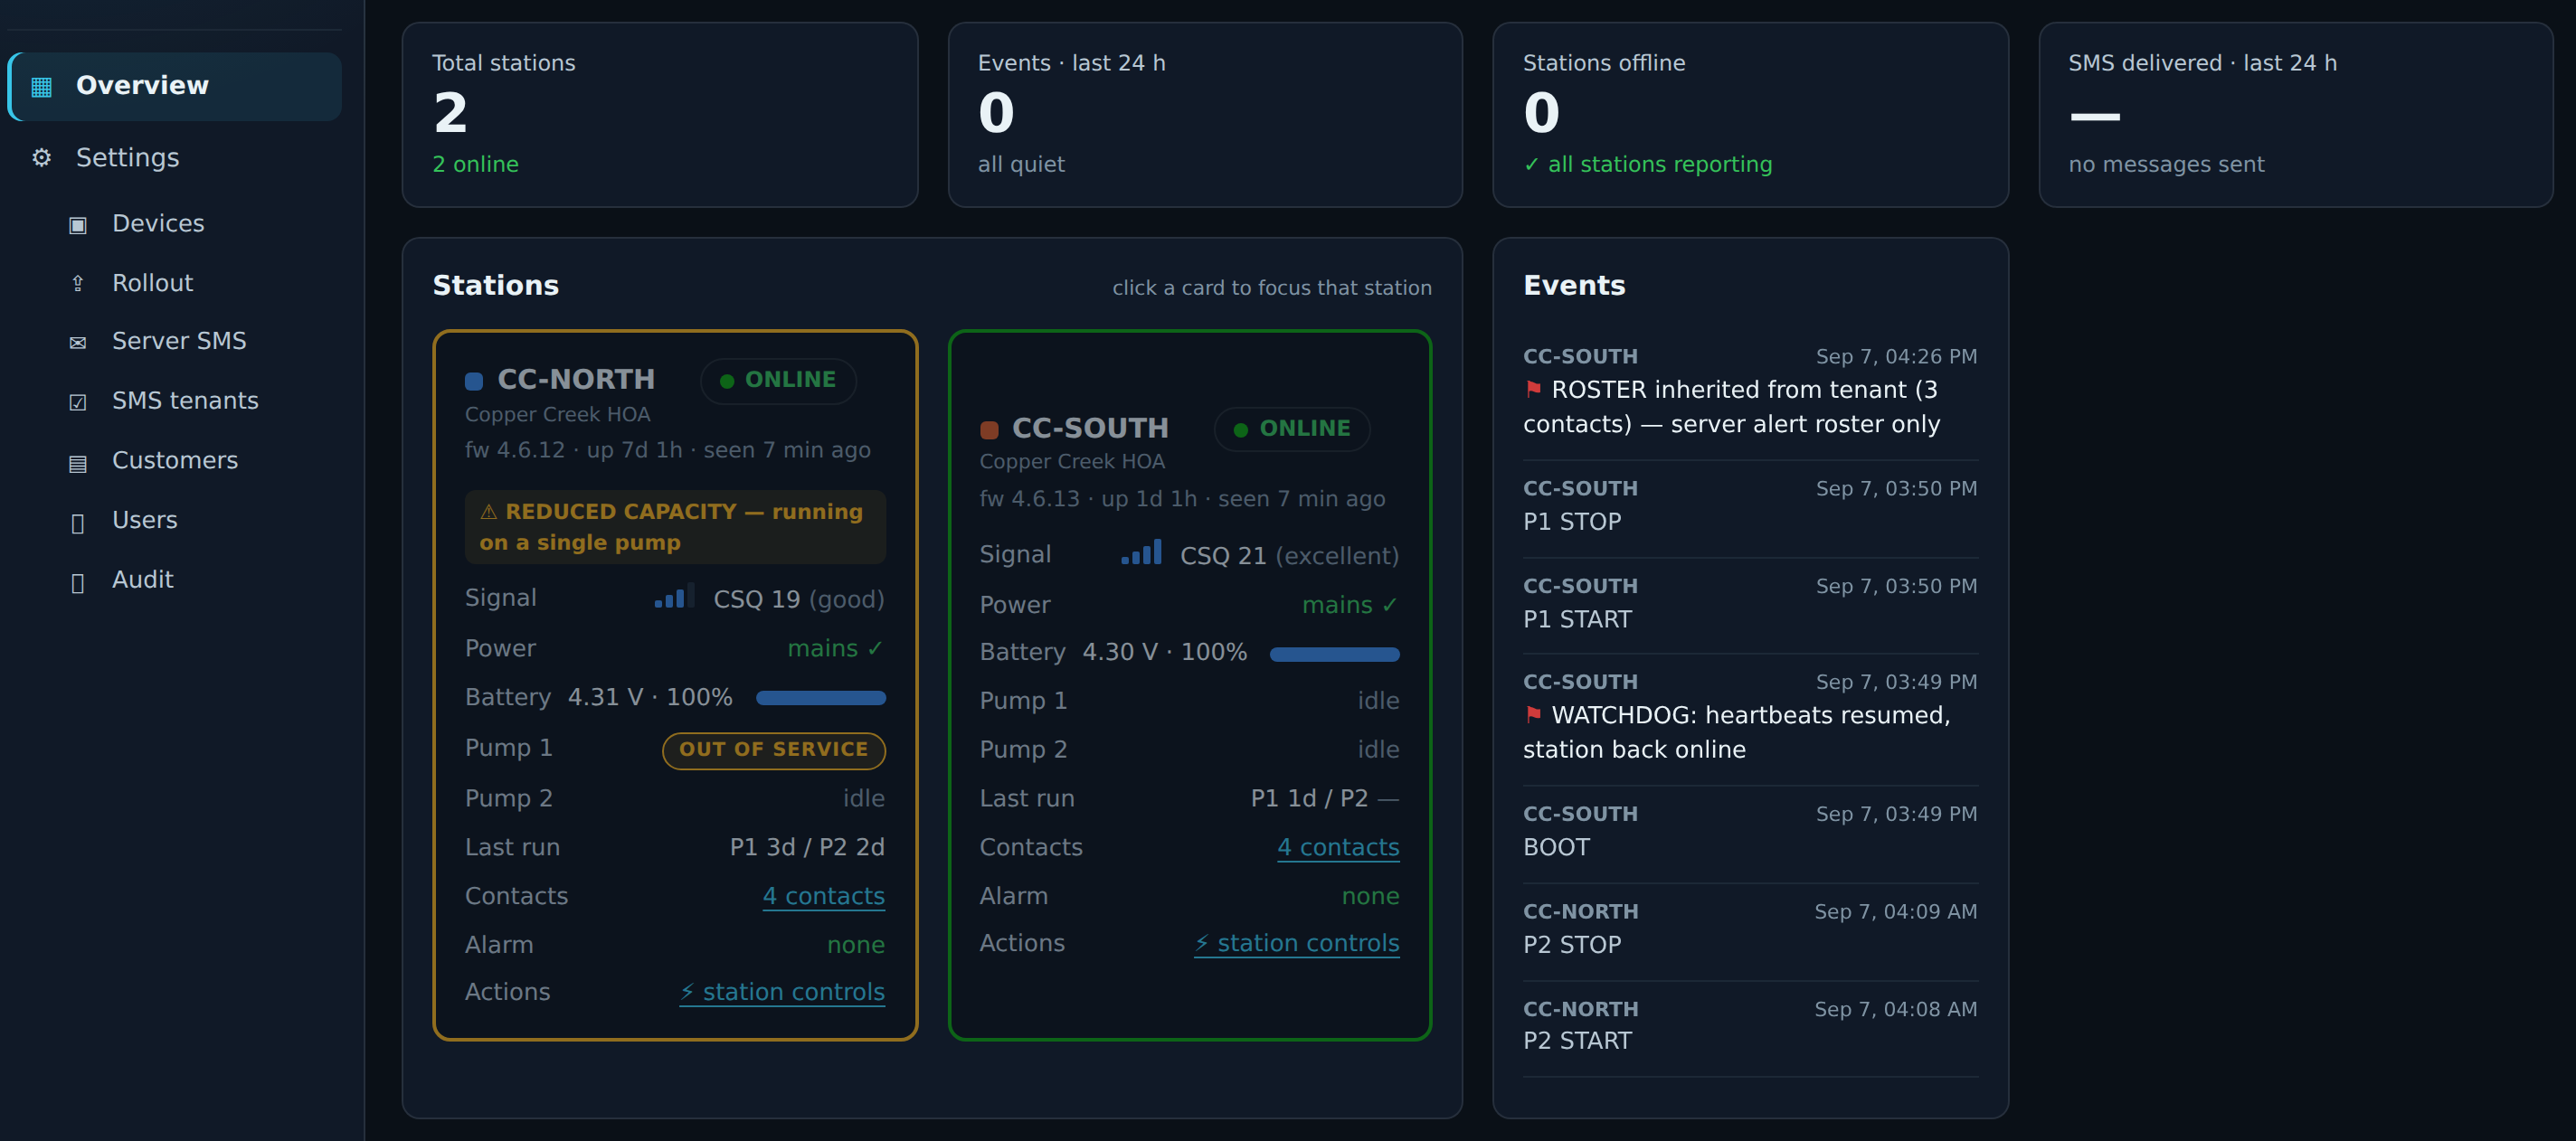Focus the CC-SOUTH station card title

(1090, 428)
